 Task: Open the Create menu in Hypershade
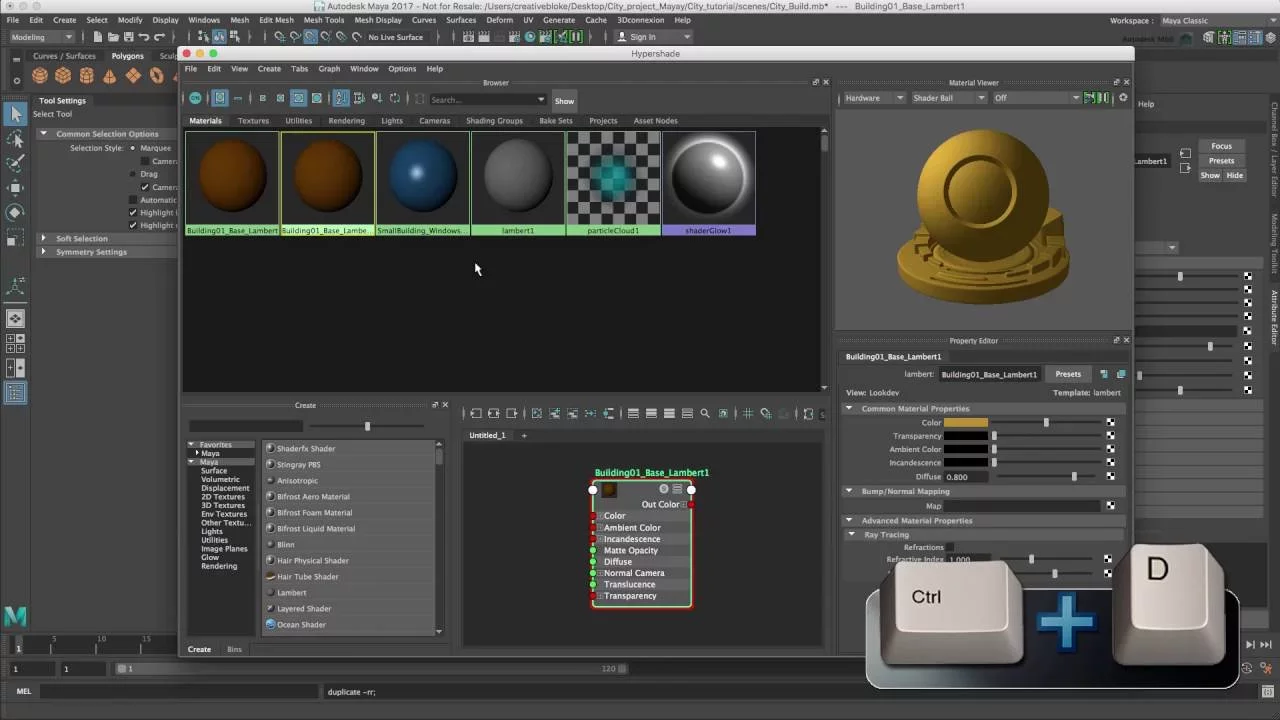tap(269, 69)
